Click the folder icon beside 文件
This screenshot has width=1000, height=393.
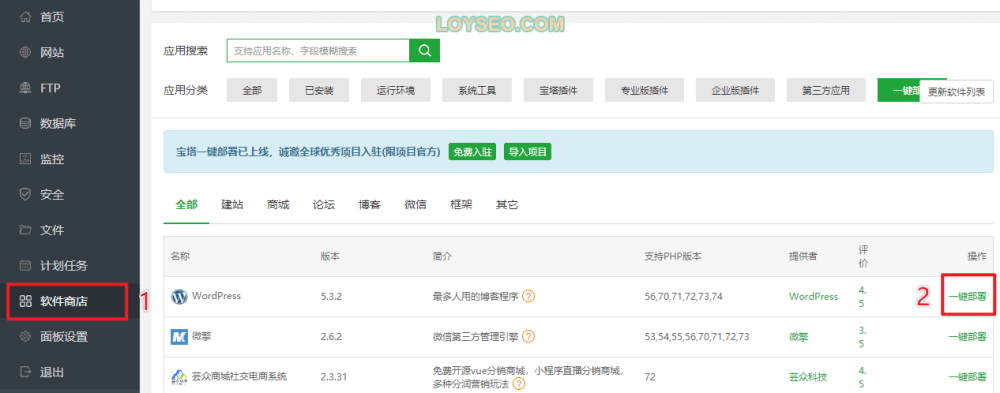click(26, 230)
